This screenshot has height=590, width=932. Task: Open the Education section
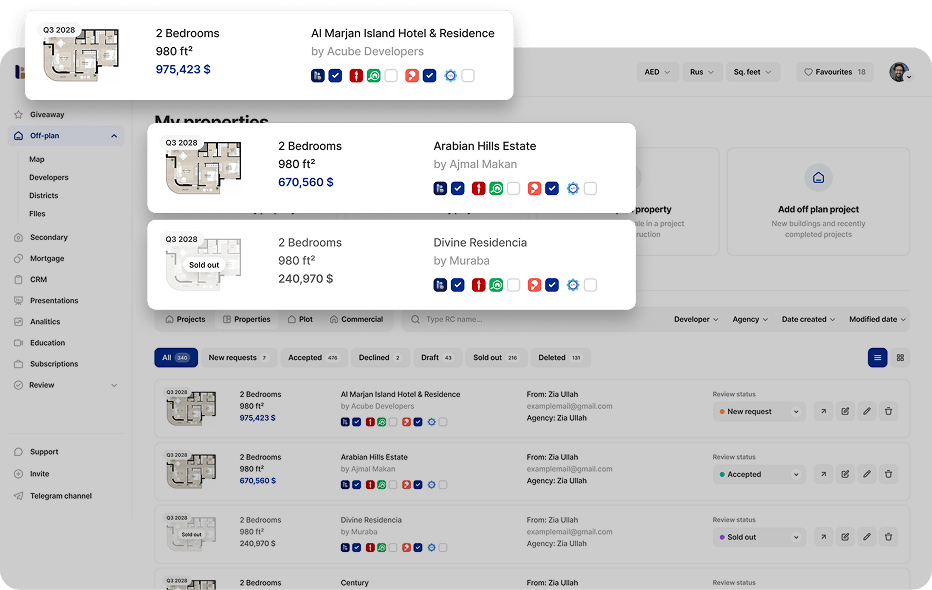coord(47,343)
